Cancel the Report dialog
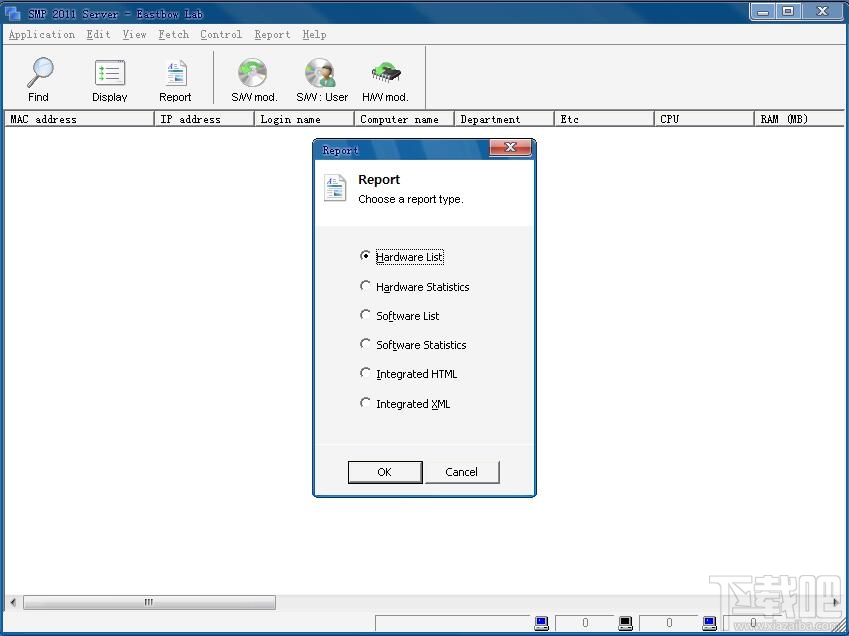 coord(462,471)
